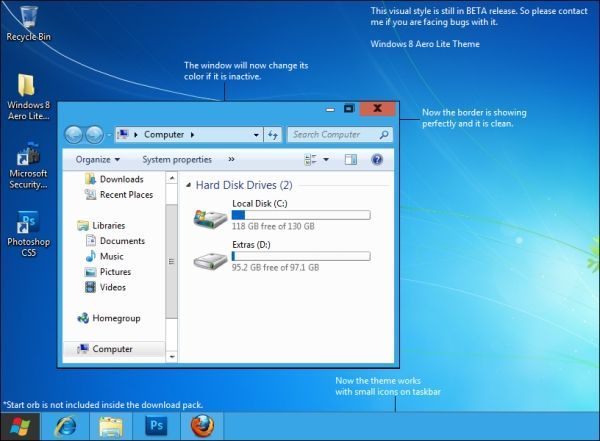The height and width of the screenshot is (441, 600).
Task: Show the preview pane
Action: pyautogui.click(x=351, y=160)
